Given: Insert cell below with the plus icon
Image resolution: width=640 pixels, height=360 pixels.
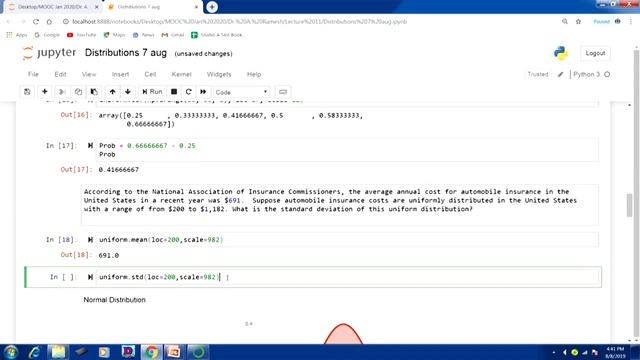Looking at the screenshot, I should 44,92.
